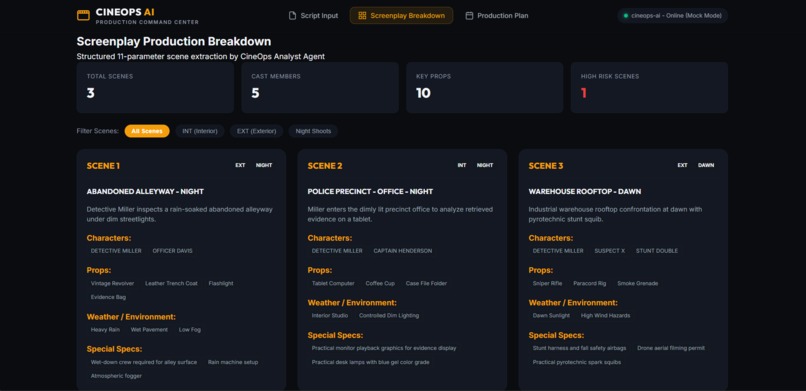Click the Script Input document icon
Image resolution: width=806 pixels, height=391 pixels.
click(x=292, y=16)
